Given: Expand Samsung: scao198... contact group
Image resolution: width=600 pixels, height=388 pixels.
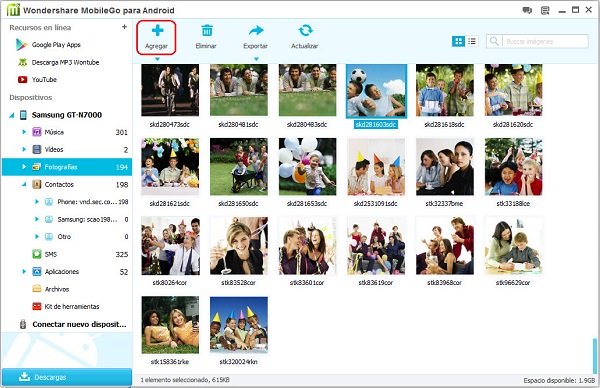Looking at the screenshot, I should click(37, 219).
